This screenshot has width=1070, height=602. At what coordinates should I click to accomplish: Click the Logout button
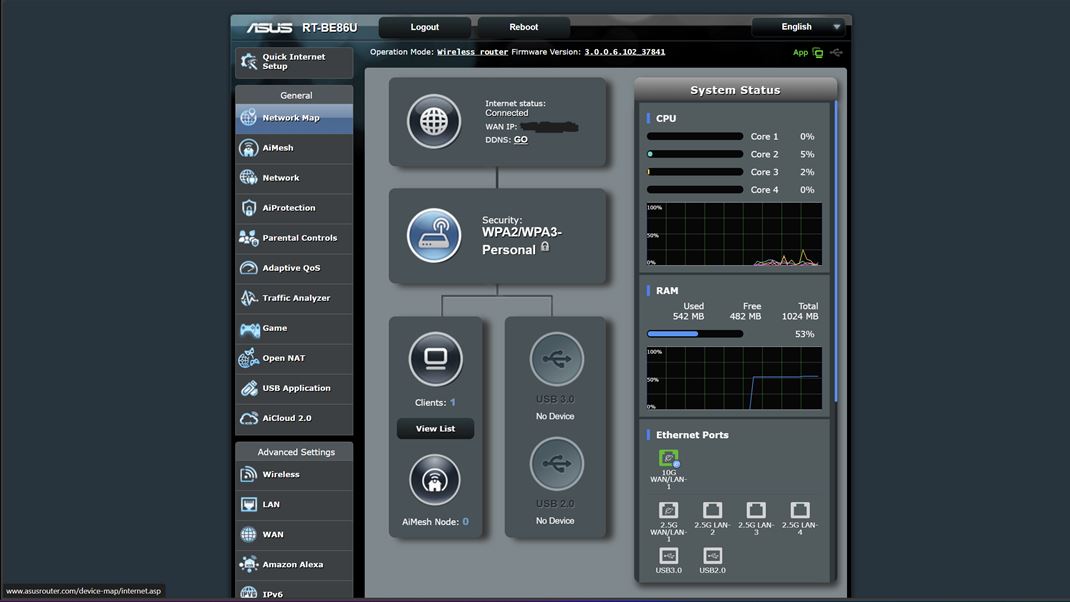coord(424,27)
